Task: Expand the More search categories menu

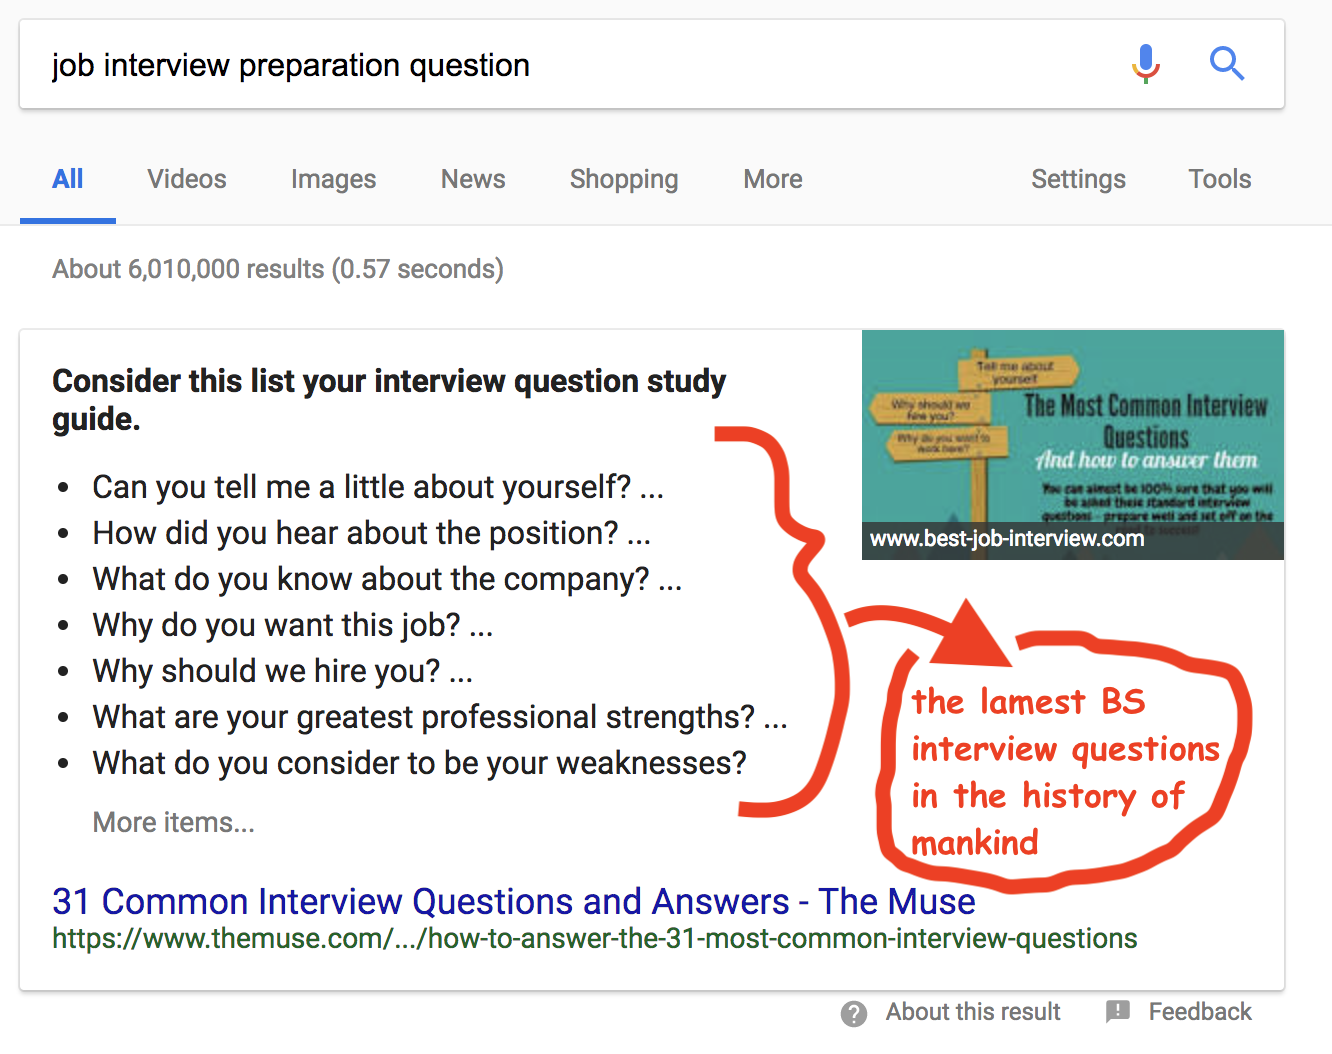Action: 772,179
